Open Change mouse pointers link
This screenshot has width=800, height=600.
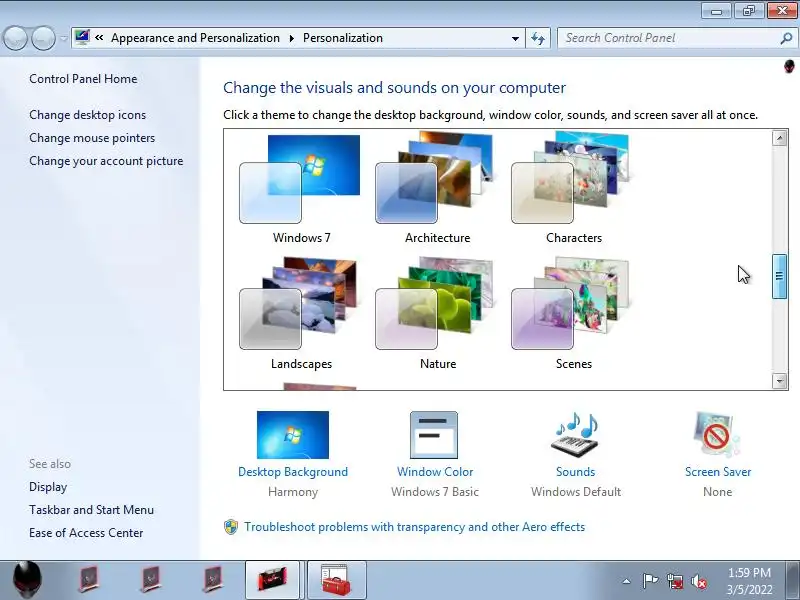pos(92,138)
